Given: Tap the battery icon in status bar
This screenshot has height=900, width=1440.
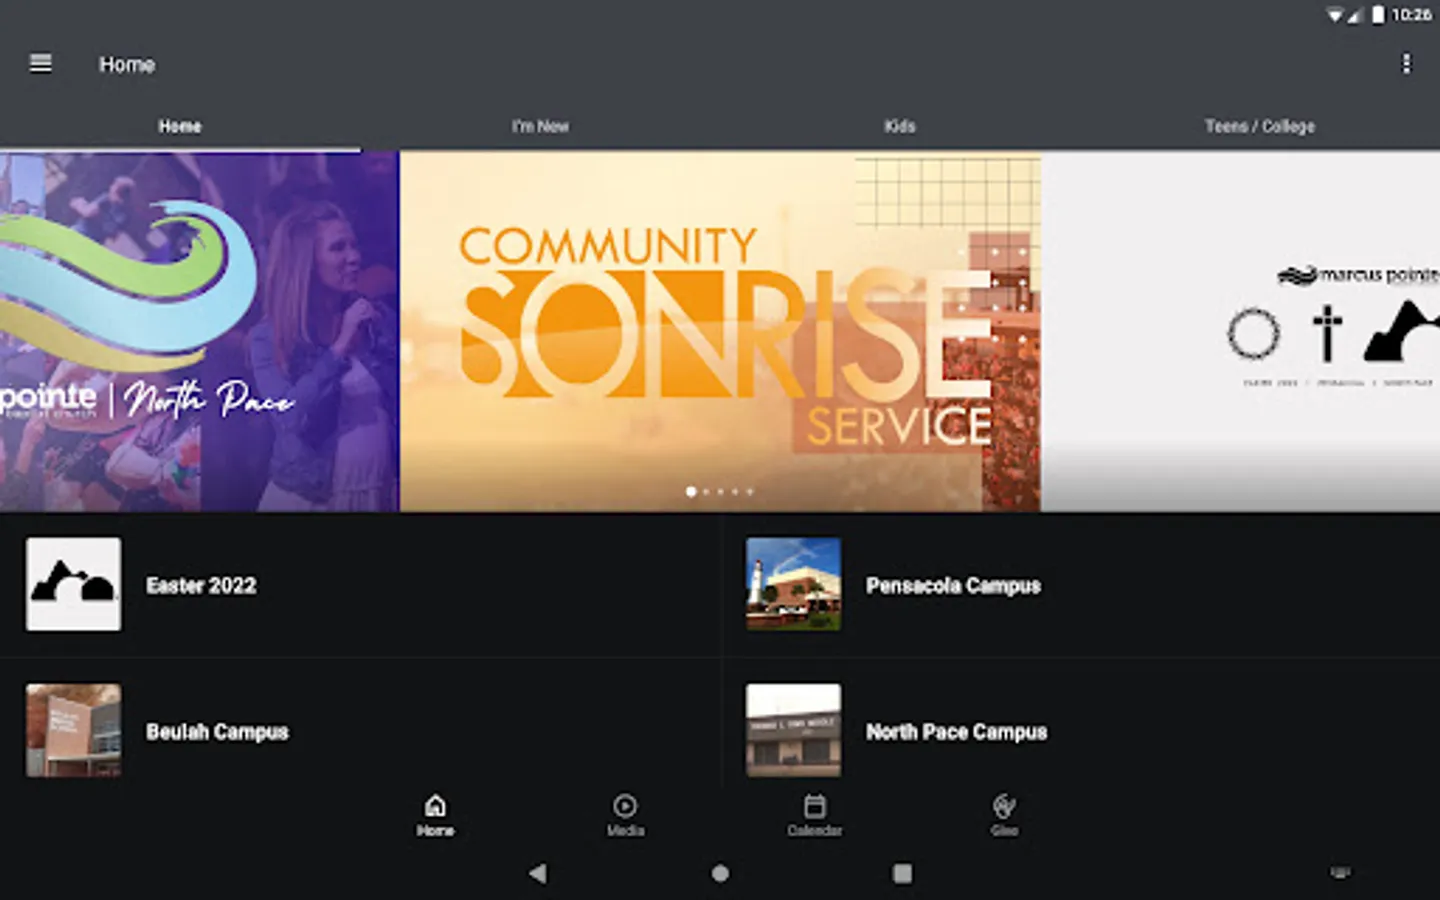Looking at the screenshot, I should (x=1378, y=14).
